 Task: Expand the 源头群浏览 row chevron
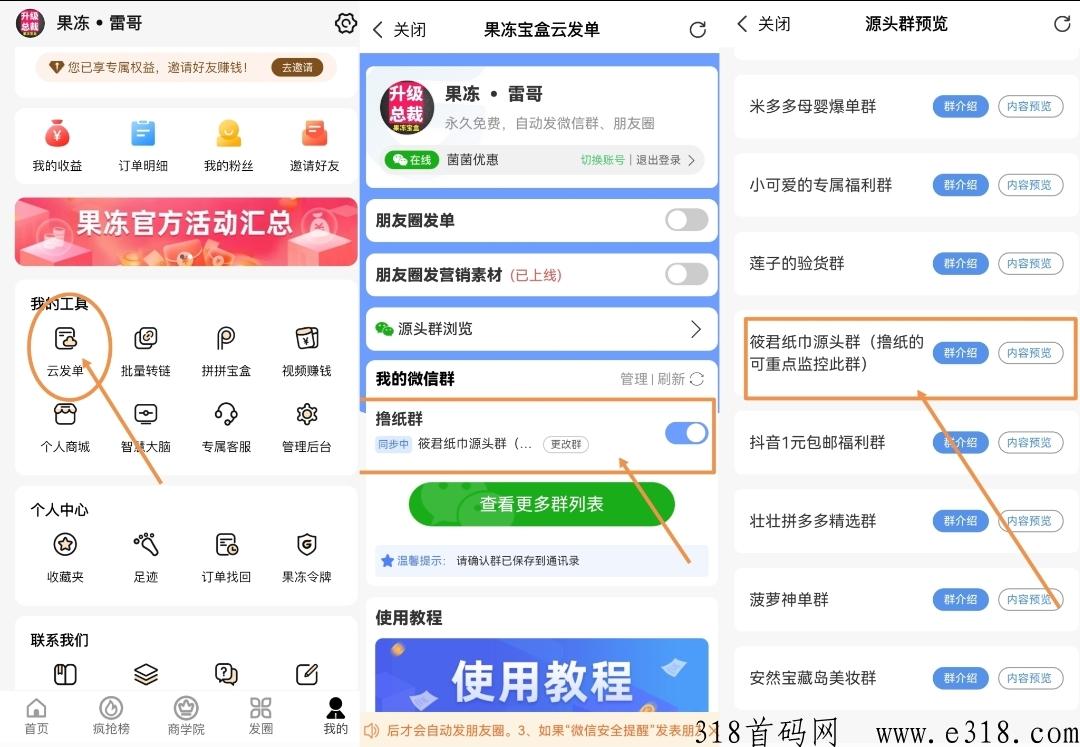coord(696,329)
